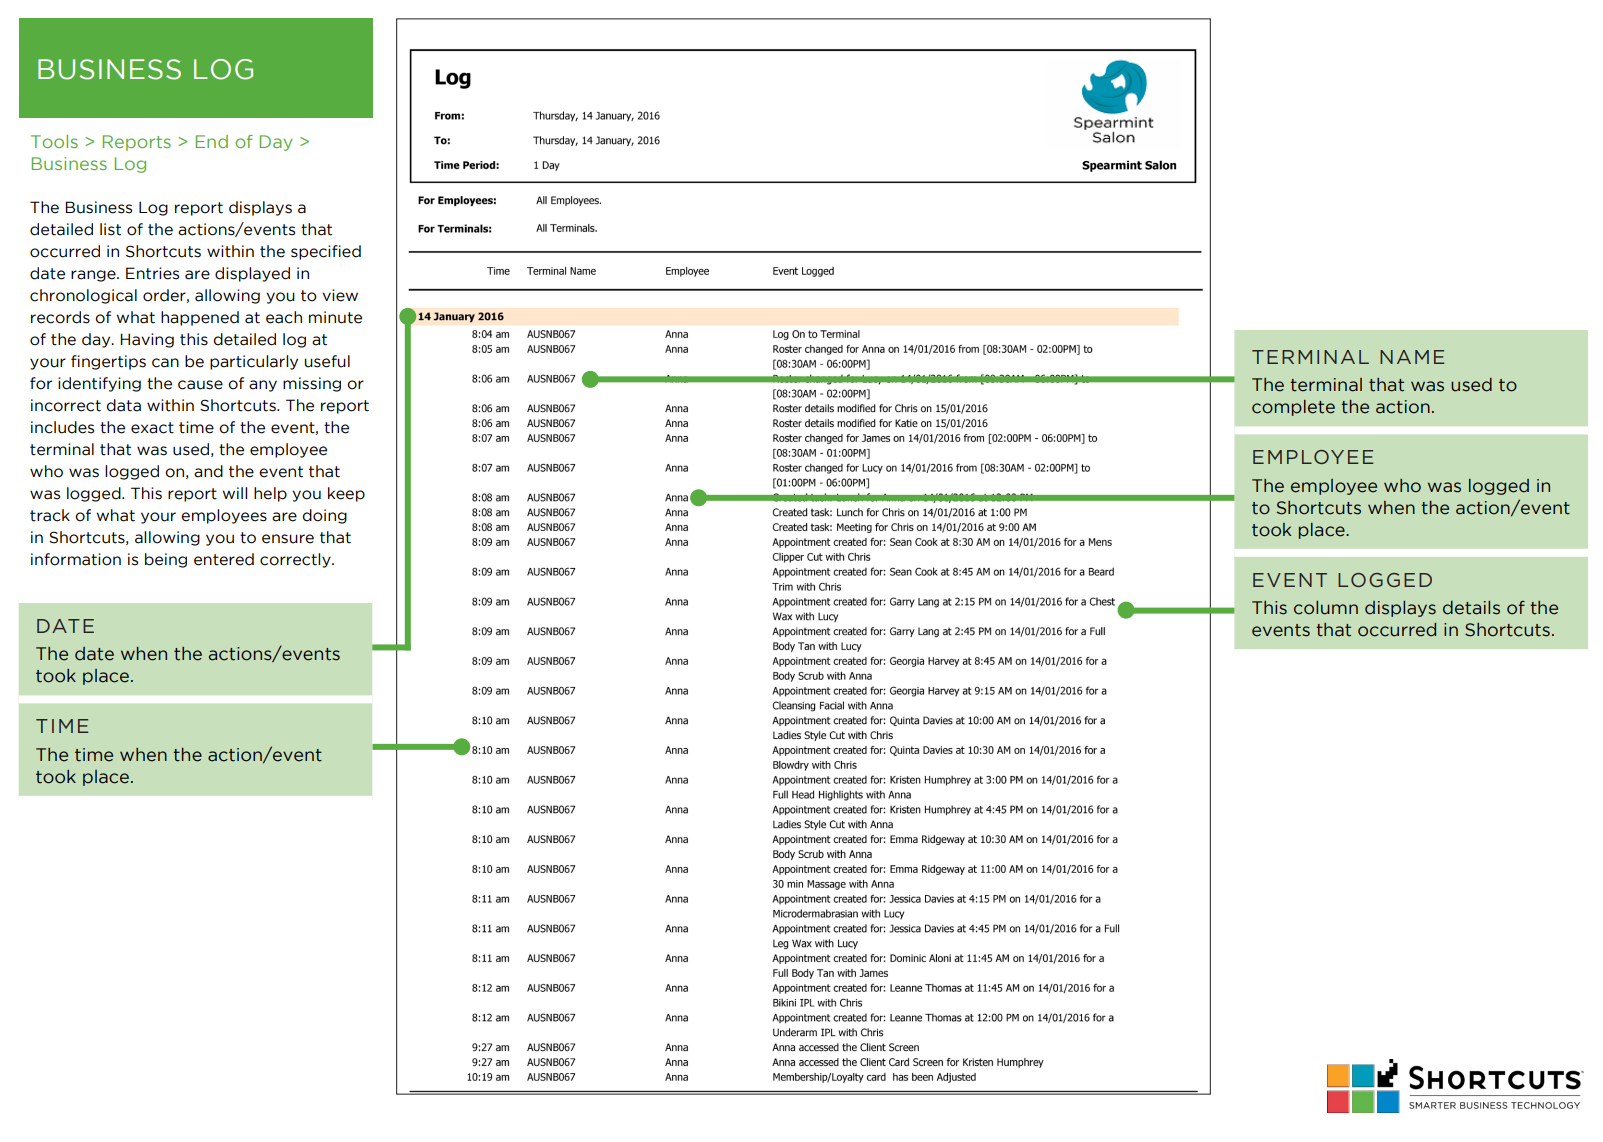Viewport: 1603px width, 1142px height.
Task: Click Kristen Humphrey 4:45 PM appointment event
Action: click(x=945, y=818)
